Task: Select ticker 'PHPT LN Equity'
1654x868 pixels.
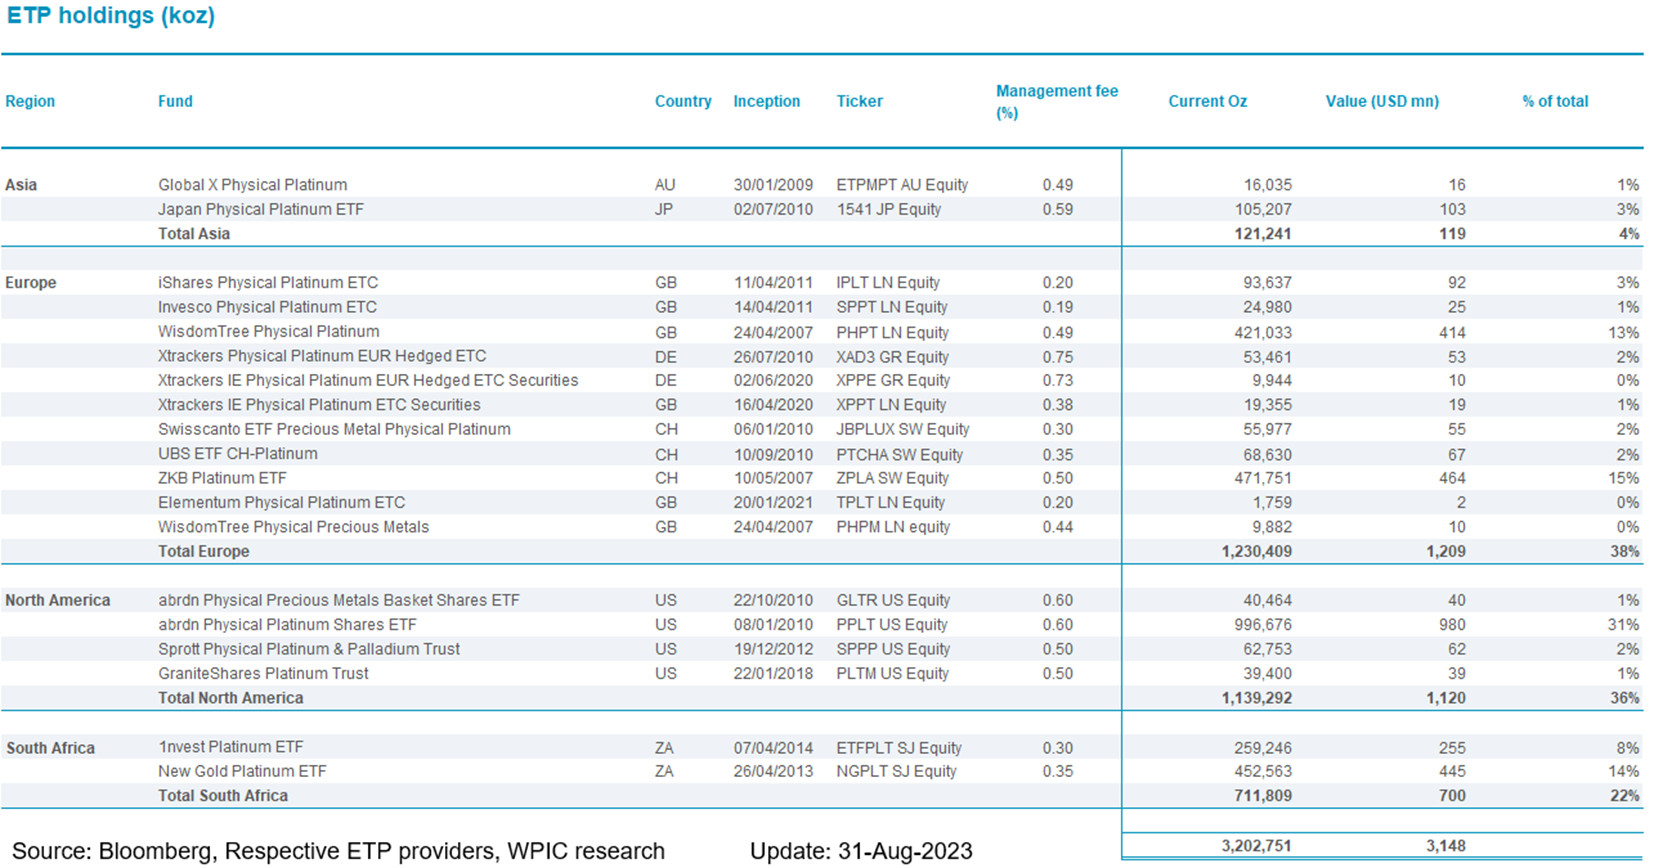Action: click(892, 332)
